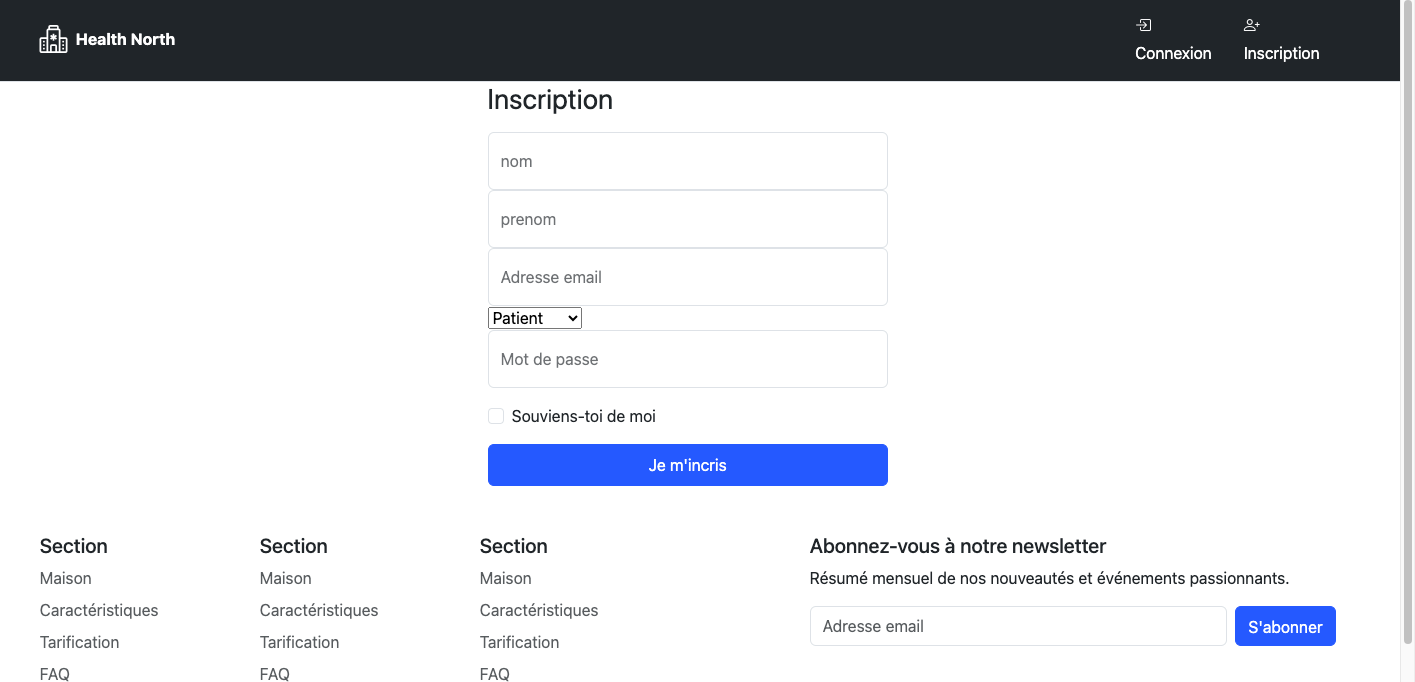Click the newsletter 'Adresse email' field
This screenshot has width=1415, height=682.
(x=1017, y=626)
